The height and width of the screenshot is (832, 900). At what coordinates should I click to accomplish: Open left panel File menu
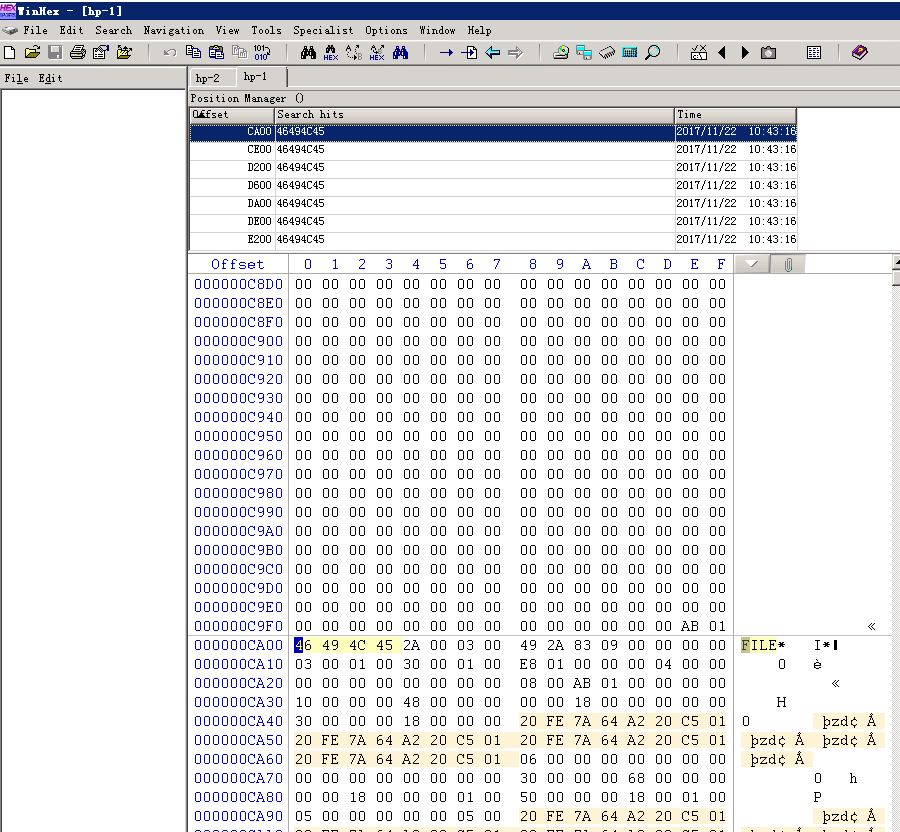pos(17,78)
